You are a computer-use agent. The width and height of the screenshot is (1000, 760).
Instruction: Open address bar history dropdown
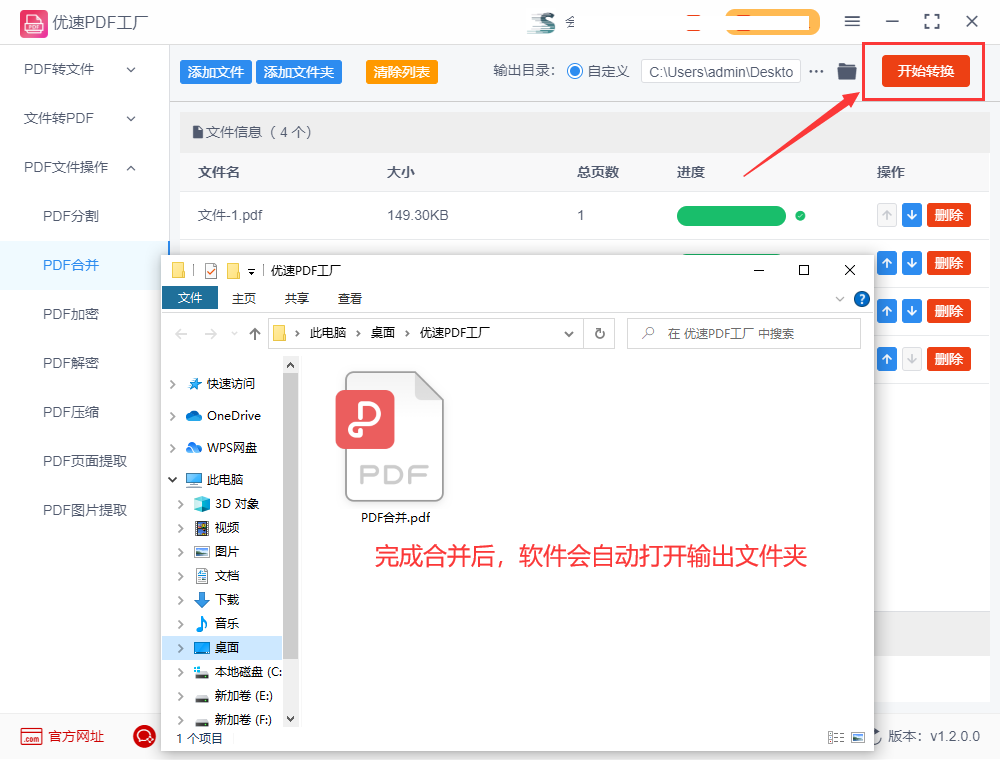[x=569, y=333]
